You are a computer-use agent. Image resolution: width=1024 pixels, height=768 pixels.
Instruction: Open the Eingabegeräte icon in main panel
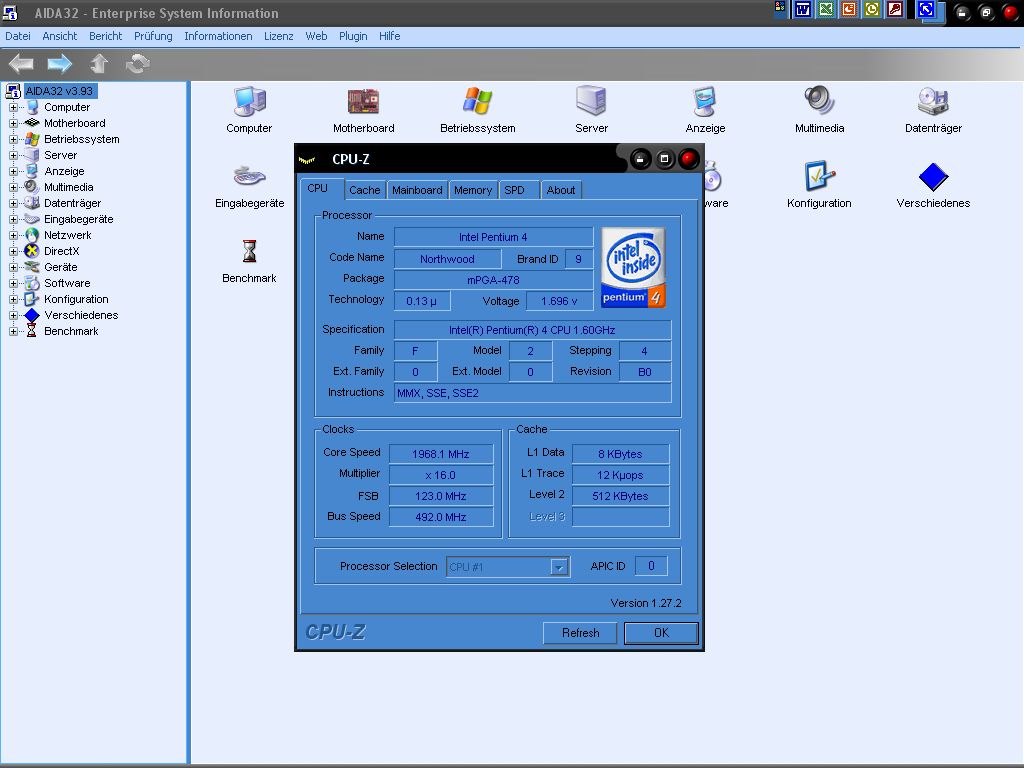[x=249, y=176]
